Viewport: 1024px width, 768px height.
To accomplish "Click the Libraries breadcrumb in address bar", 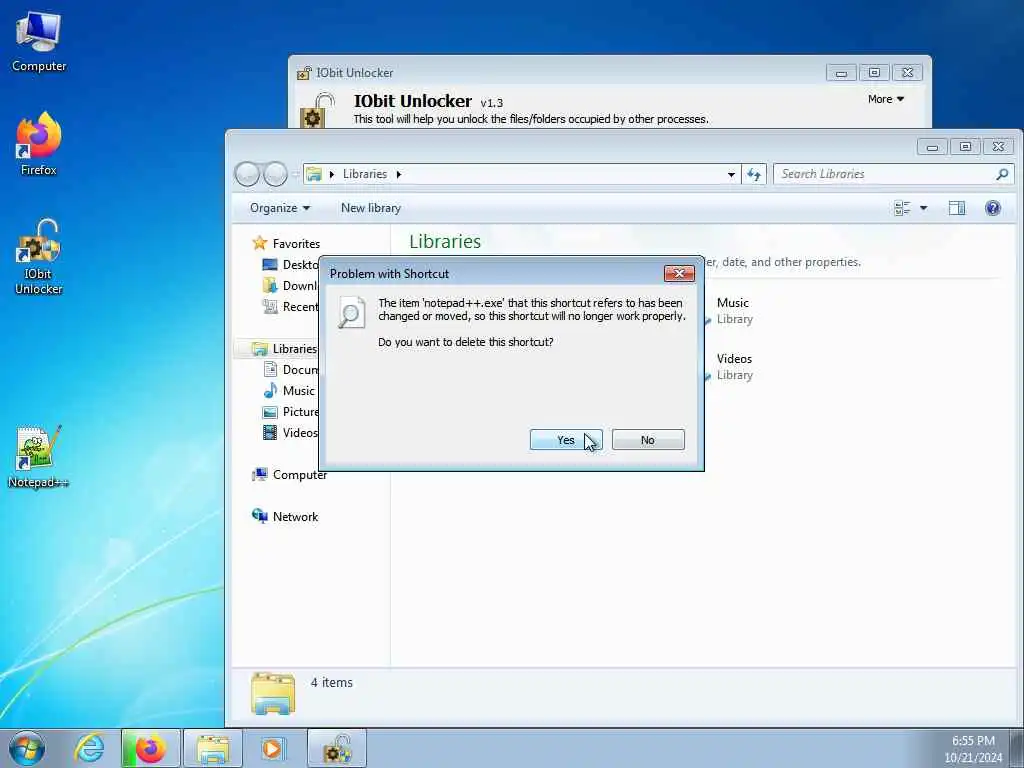I will point(364,174).
